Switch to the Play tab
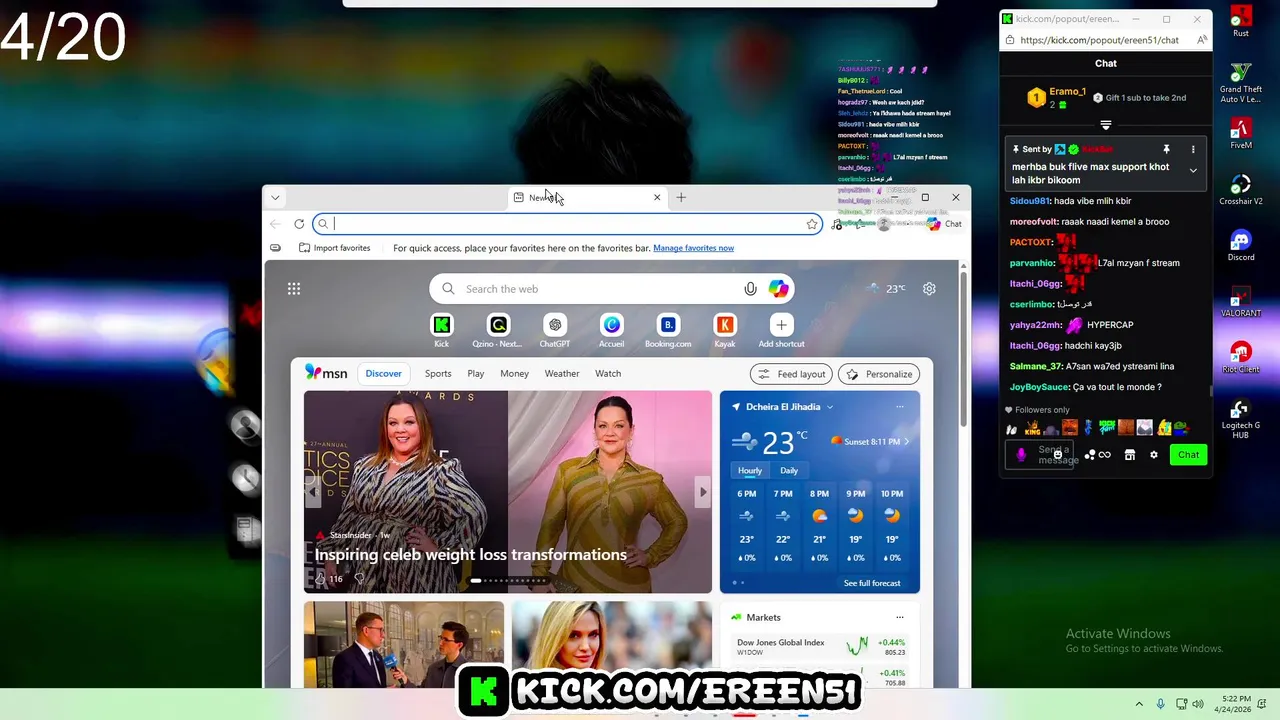This screenshot has width=1280, height=720. [x=476, y=373]
